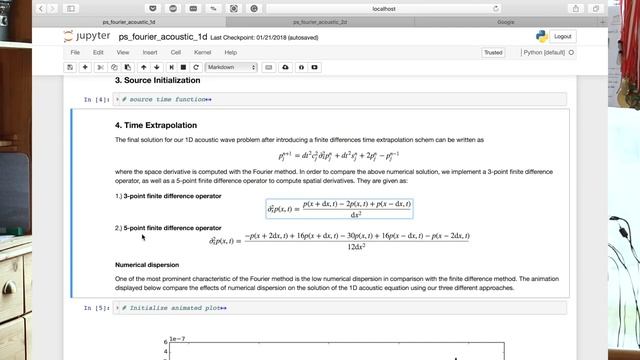
Task: Add a new Safari tab with the plus
Action: (x=602, y=22)
